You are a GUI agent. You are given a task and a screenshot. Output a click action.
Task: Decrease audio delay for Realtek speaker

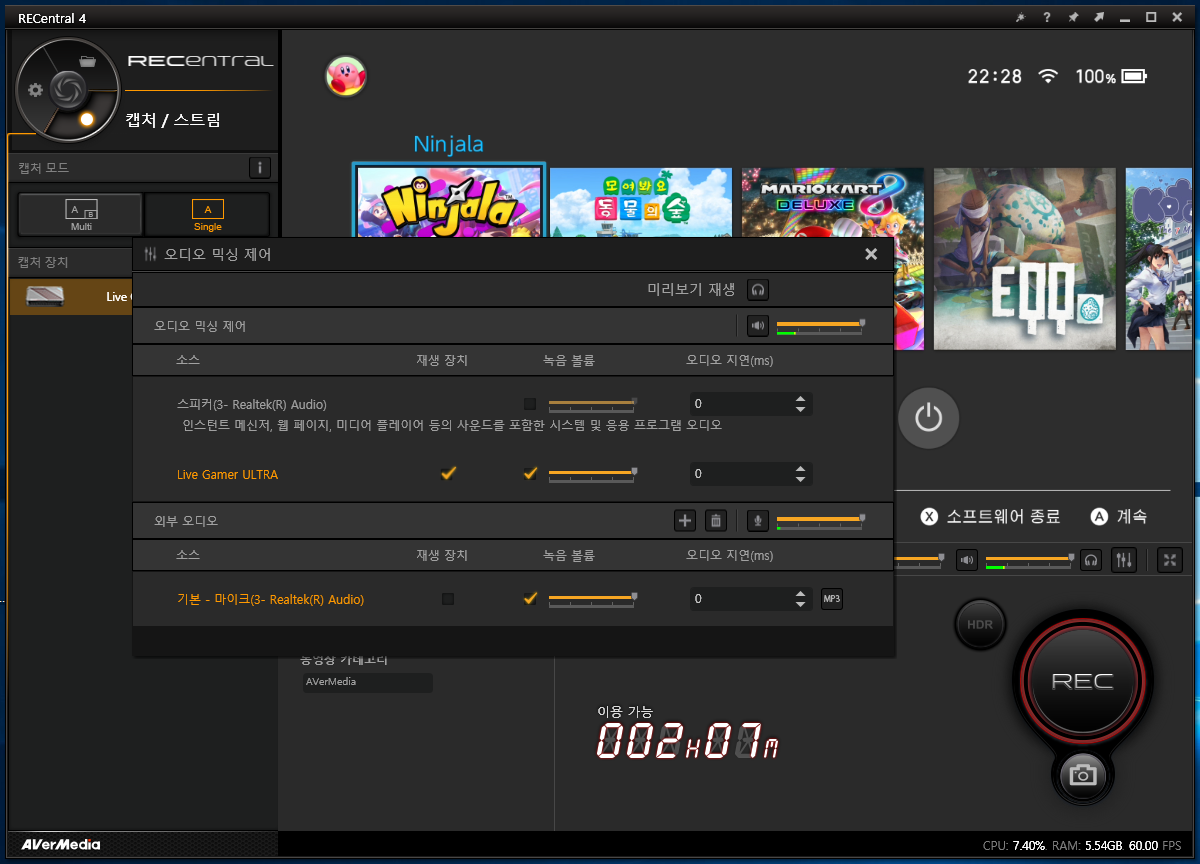pos(800,409)
